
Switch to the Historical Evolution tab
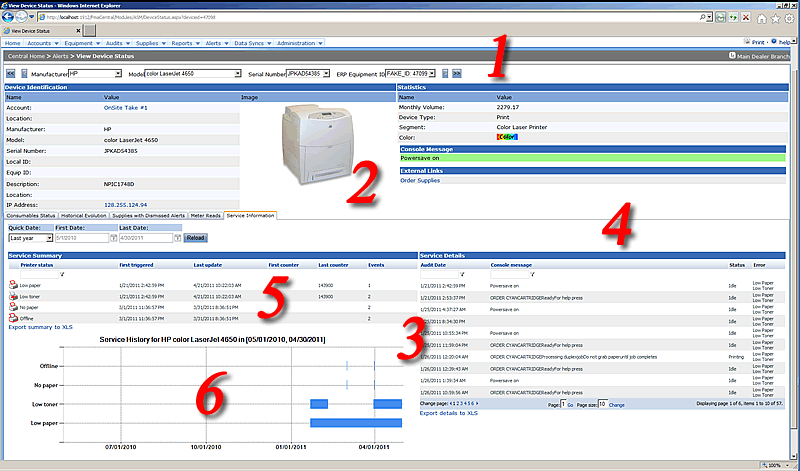click(x=84, y=216)
